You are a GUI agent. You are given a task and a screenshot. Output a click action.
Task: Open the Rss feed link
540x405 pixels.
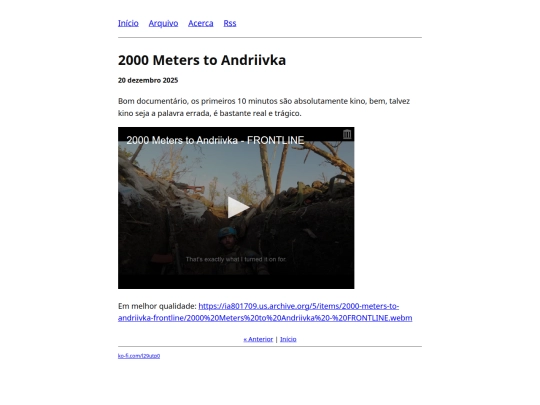click(x=230, y=23)
